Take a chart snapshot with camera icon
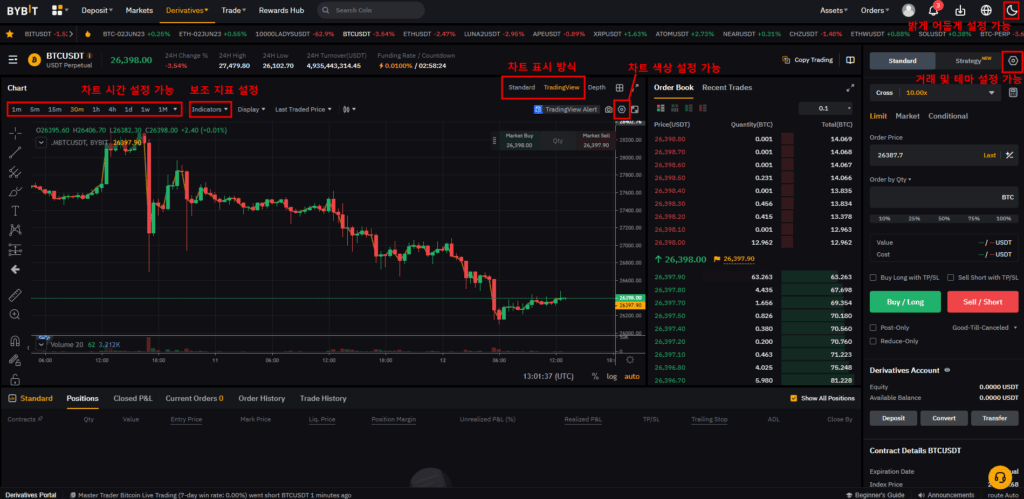The width and height of the screenshot is (1024, 499). [609, 110]
